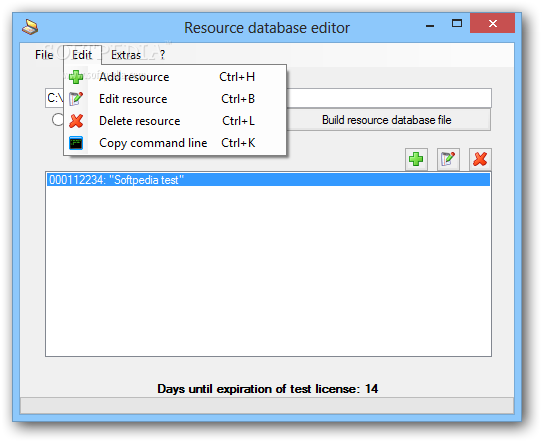Viewport: 542px width, 442px height.
Task: Open the ? help menu
Action: point(162,55)
